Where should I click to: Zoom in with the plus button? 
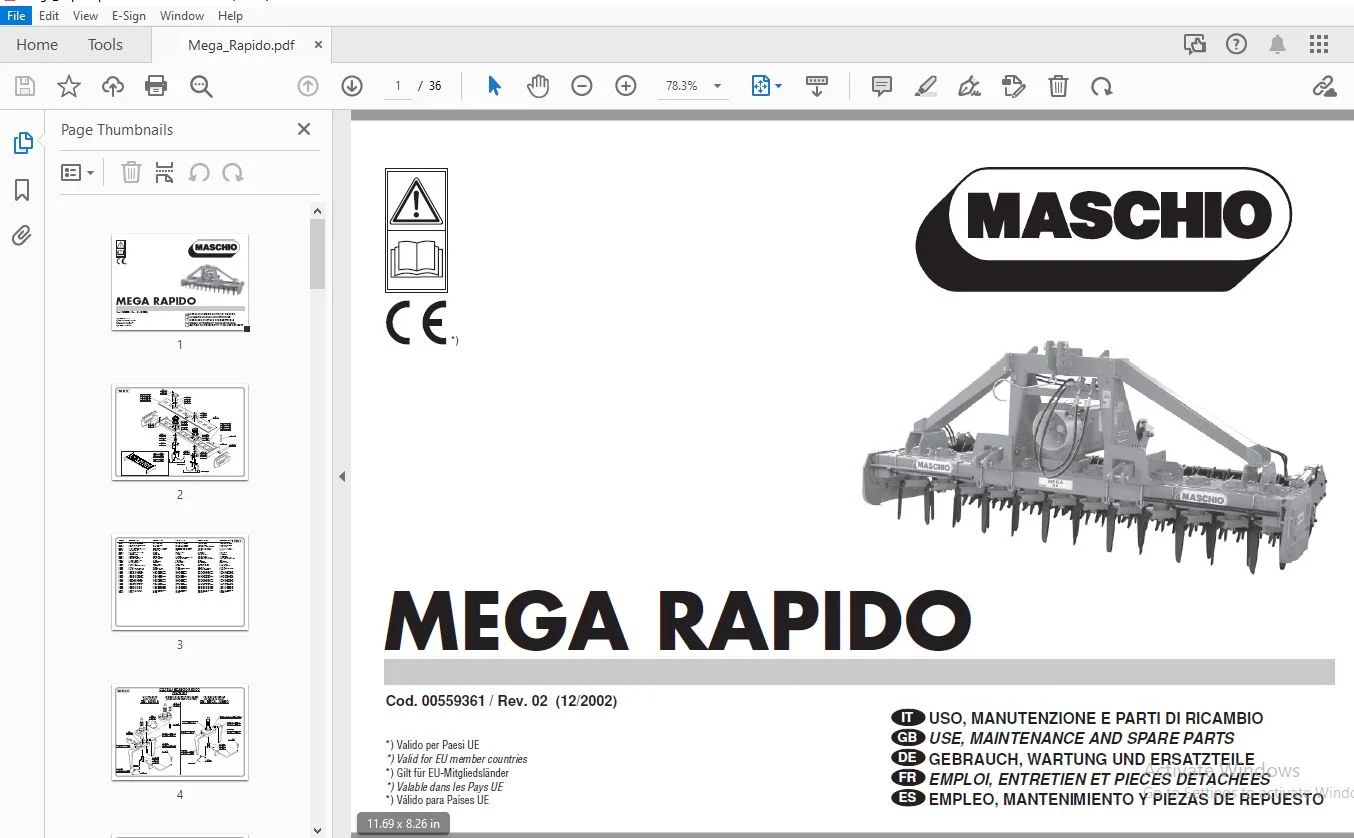(x=626, y=87)
